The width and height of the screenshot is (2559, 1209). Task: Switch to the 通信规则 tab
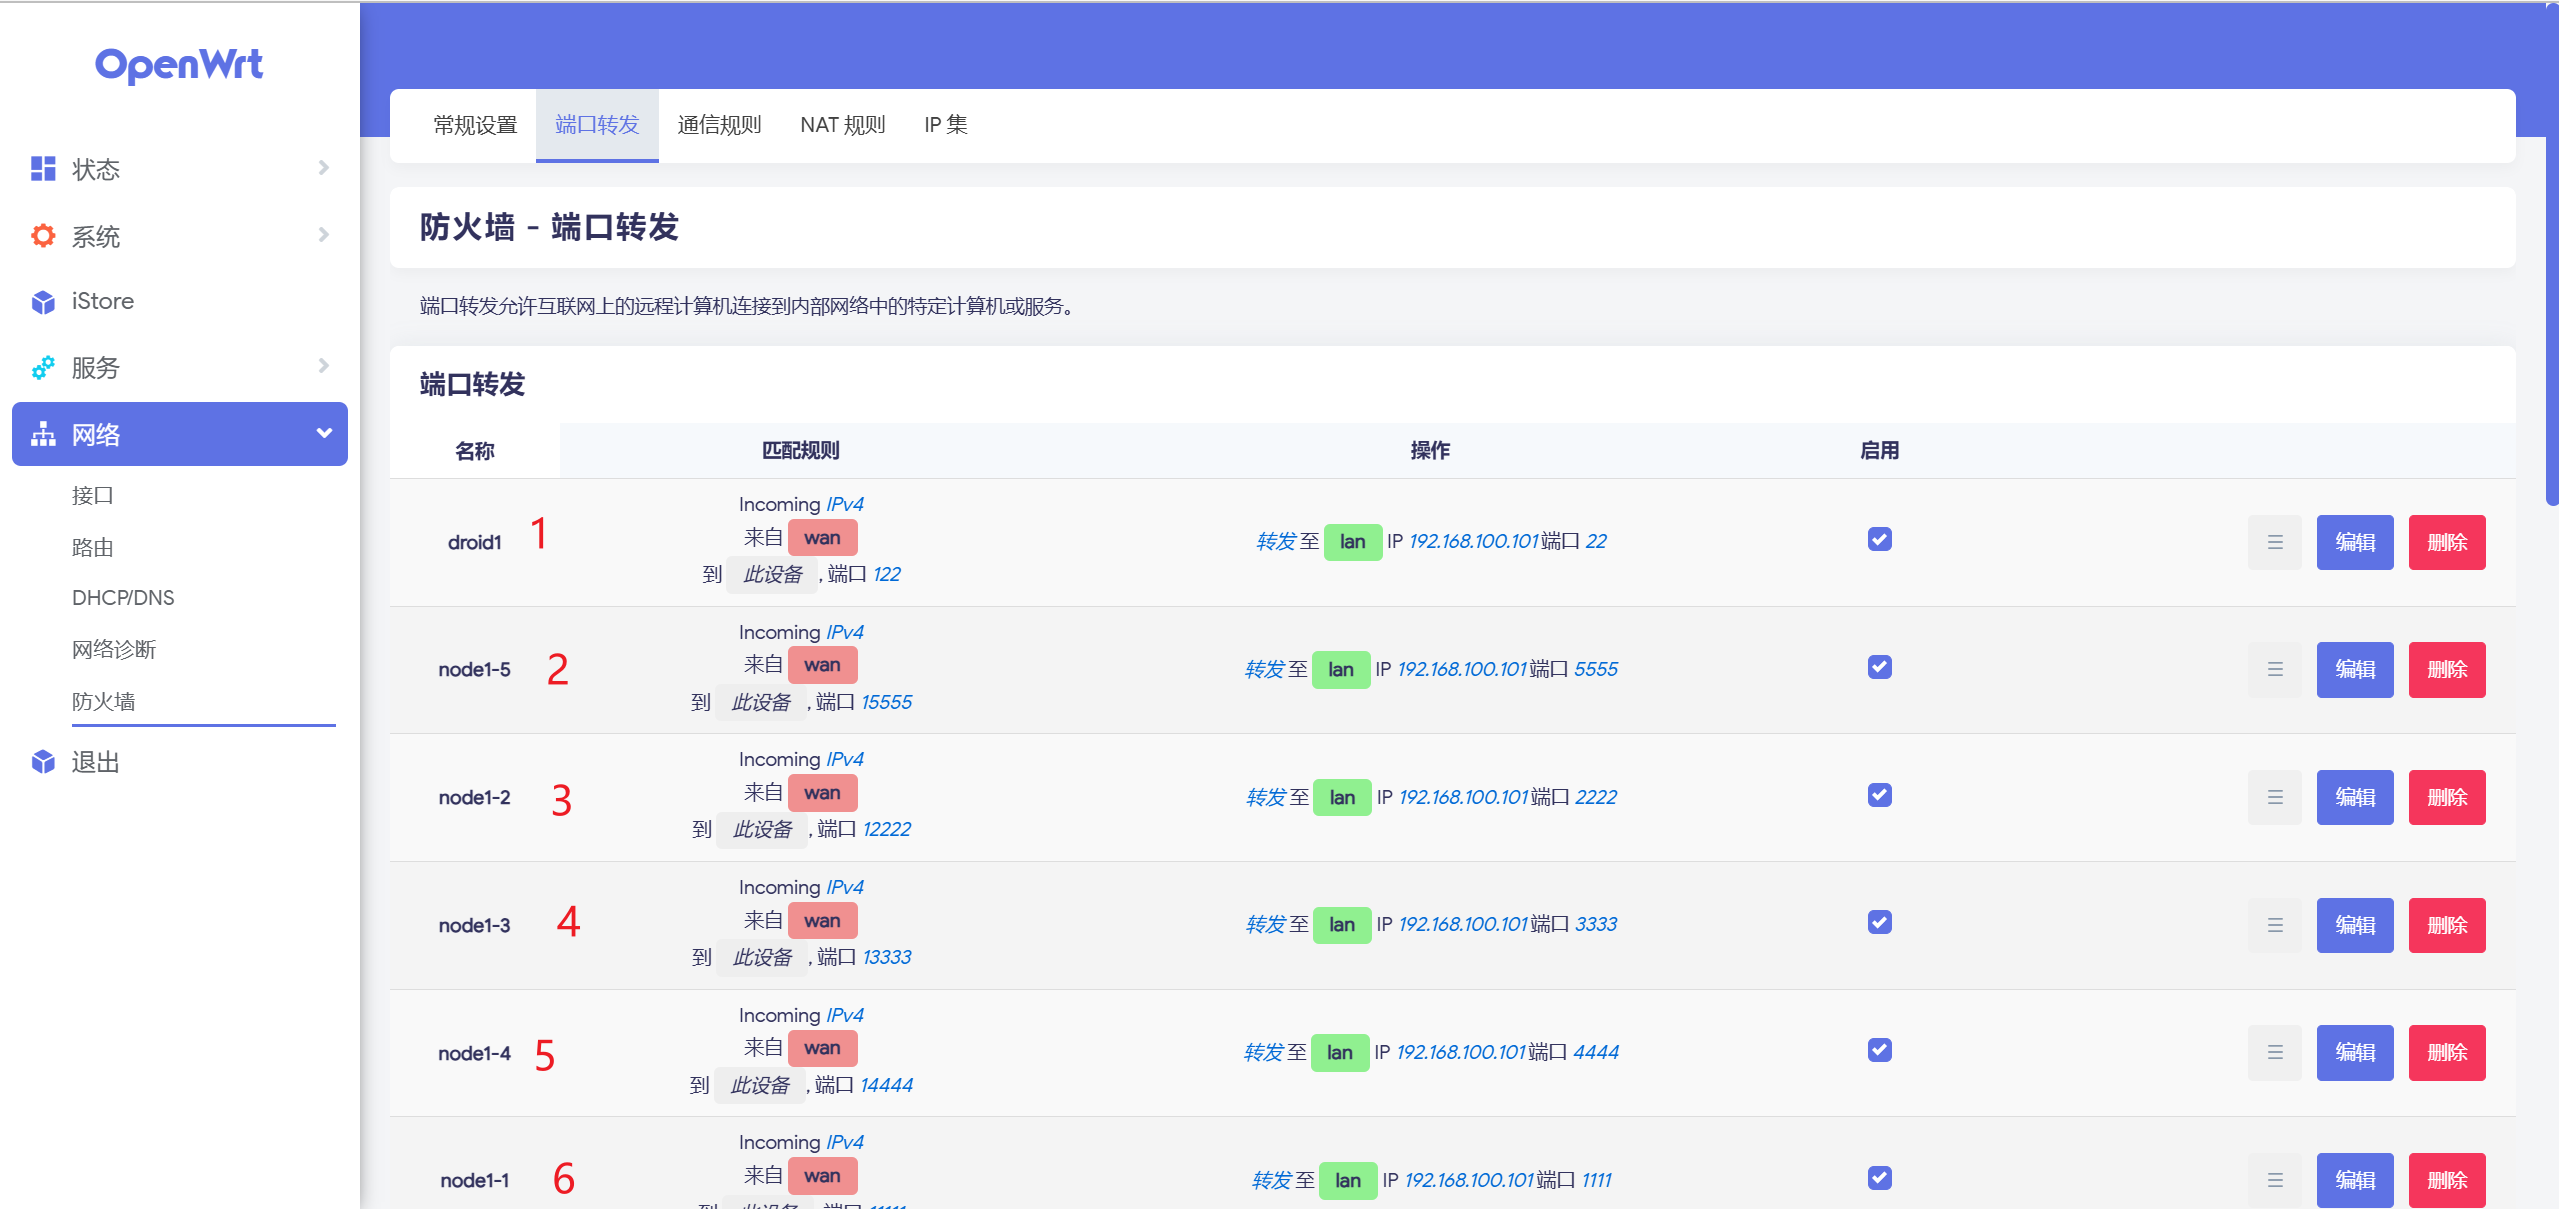(x=719, y=125)
